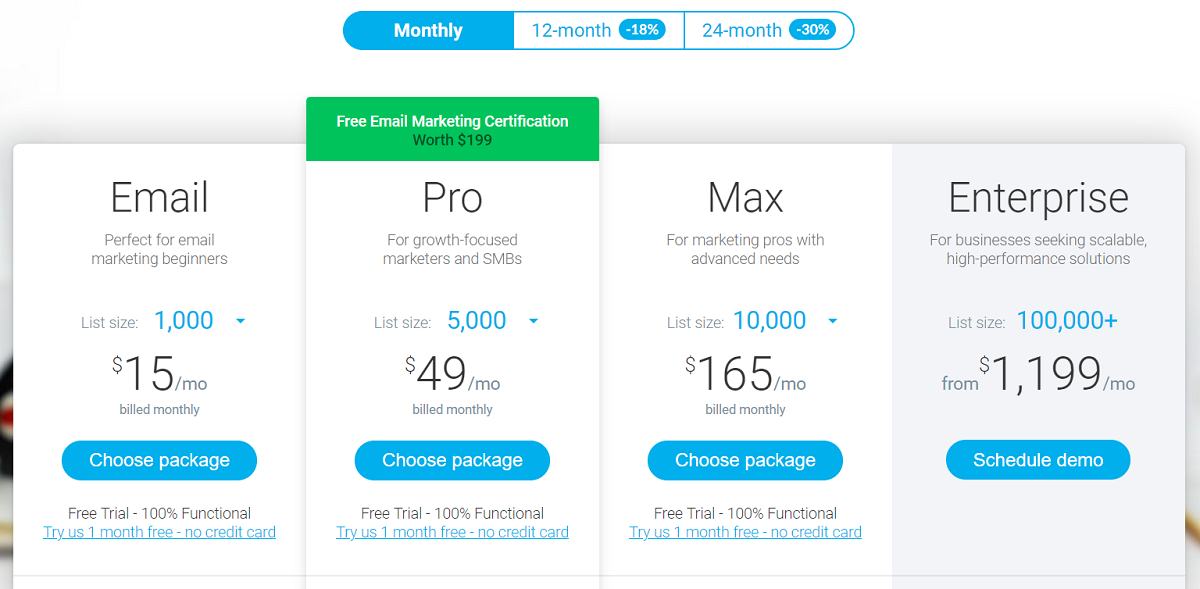This screenshot has width=1200, height=589.
Task: Schedule demo for Enterprise plan
Action: [x=1038, y=460]
